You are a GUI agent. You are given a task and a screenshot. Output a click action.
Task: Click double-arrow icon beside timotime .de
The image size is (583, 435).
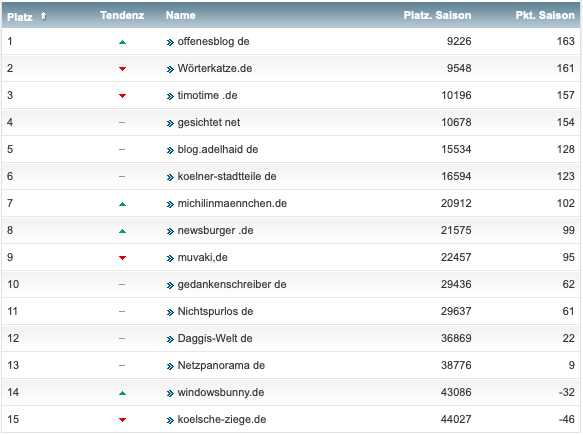pyautogui.click(x=170, y=97)
